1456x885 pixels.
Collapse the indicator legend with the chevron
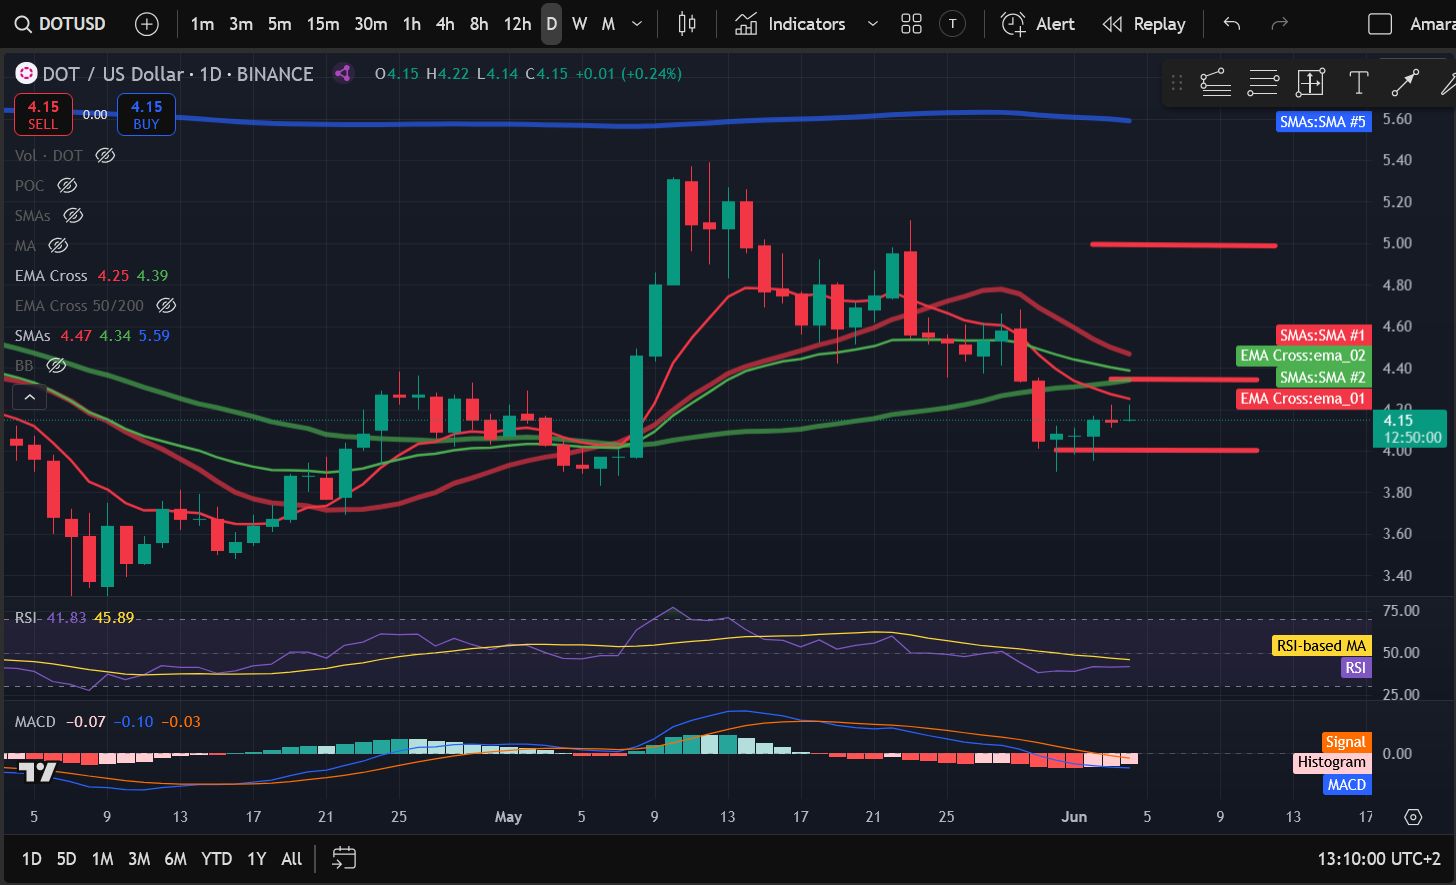point(30,397)
